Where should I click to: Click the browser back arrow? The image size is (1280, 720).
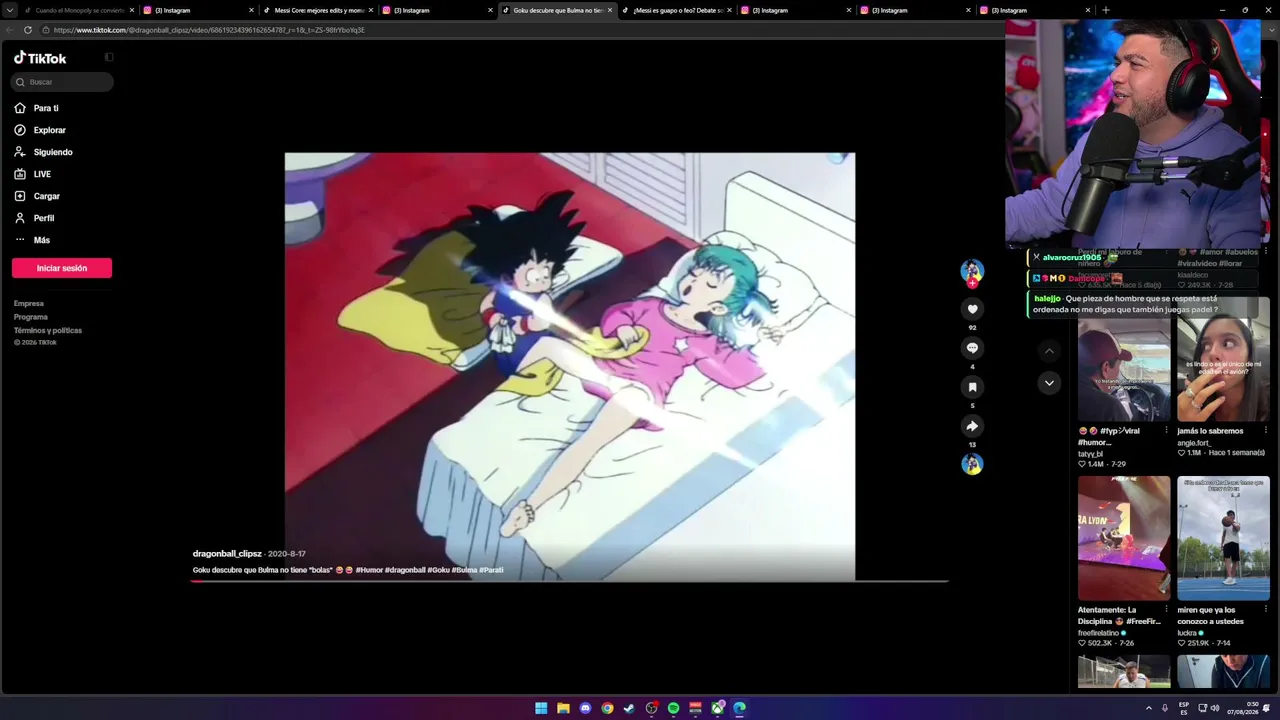click(9, 30)
